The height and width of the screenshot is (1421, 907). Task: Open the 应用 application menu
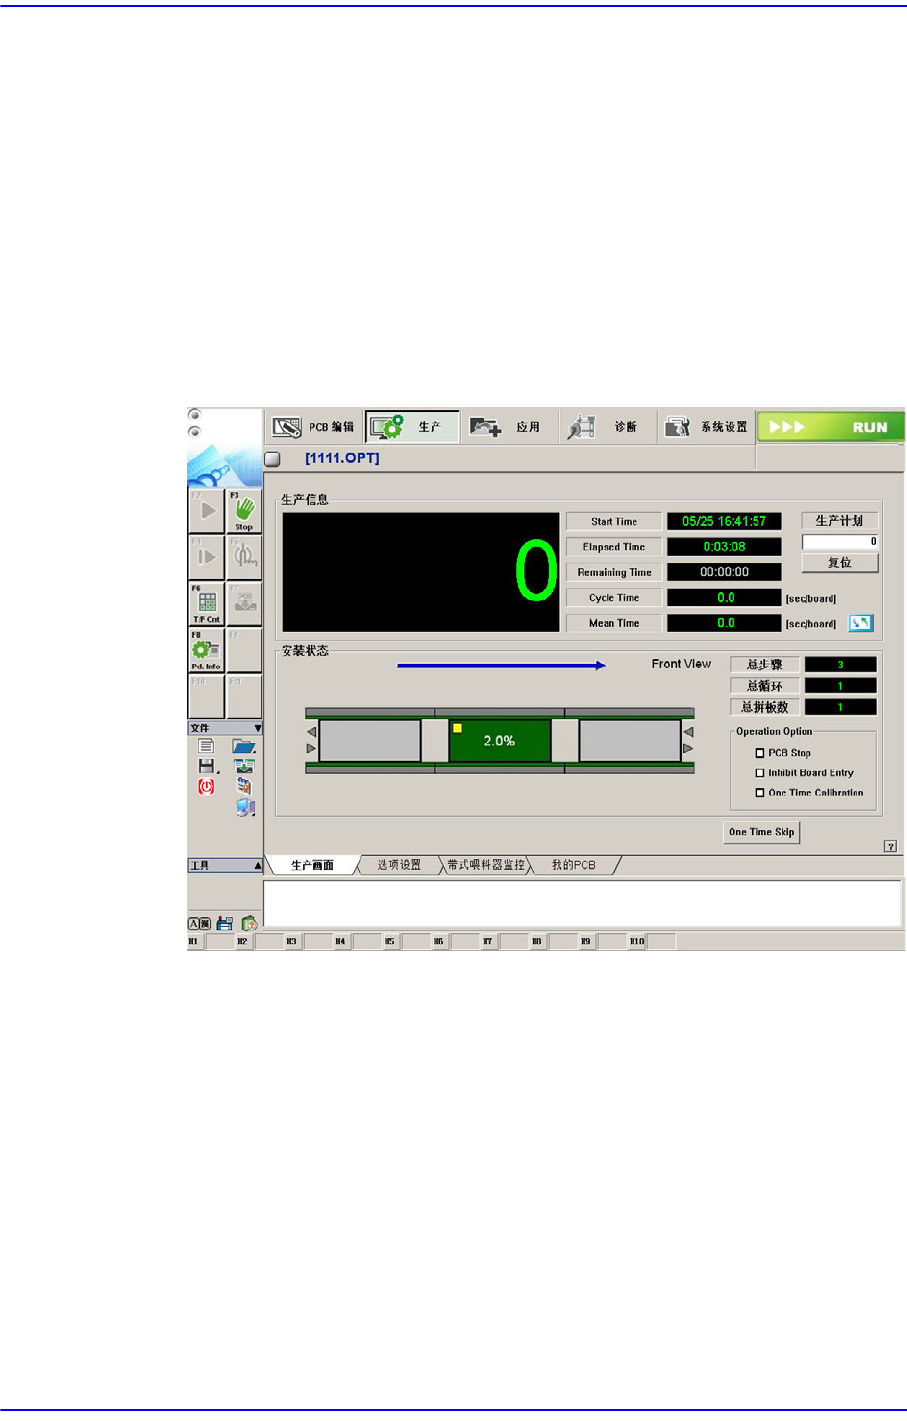(510, 427)
